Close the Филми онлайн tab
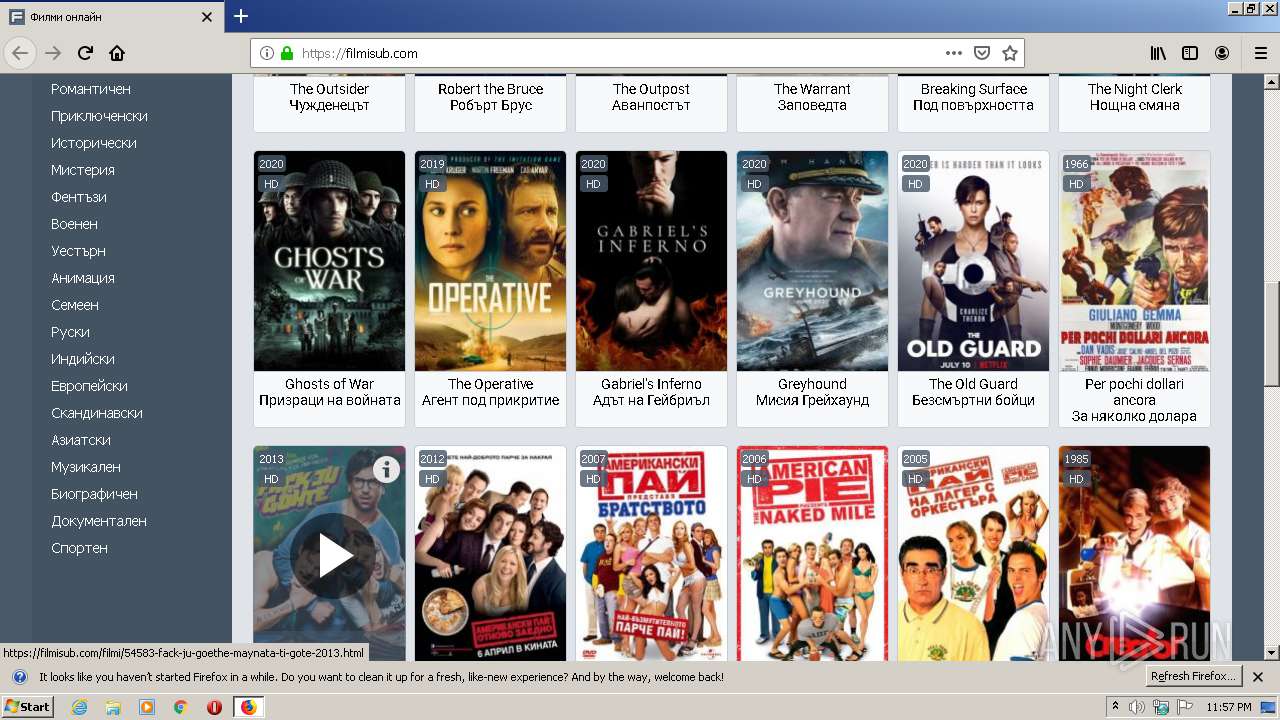 click(207, 17)
